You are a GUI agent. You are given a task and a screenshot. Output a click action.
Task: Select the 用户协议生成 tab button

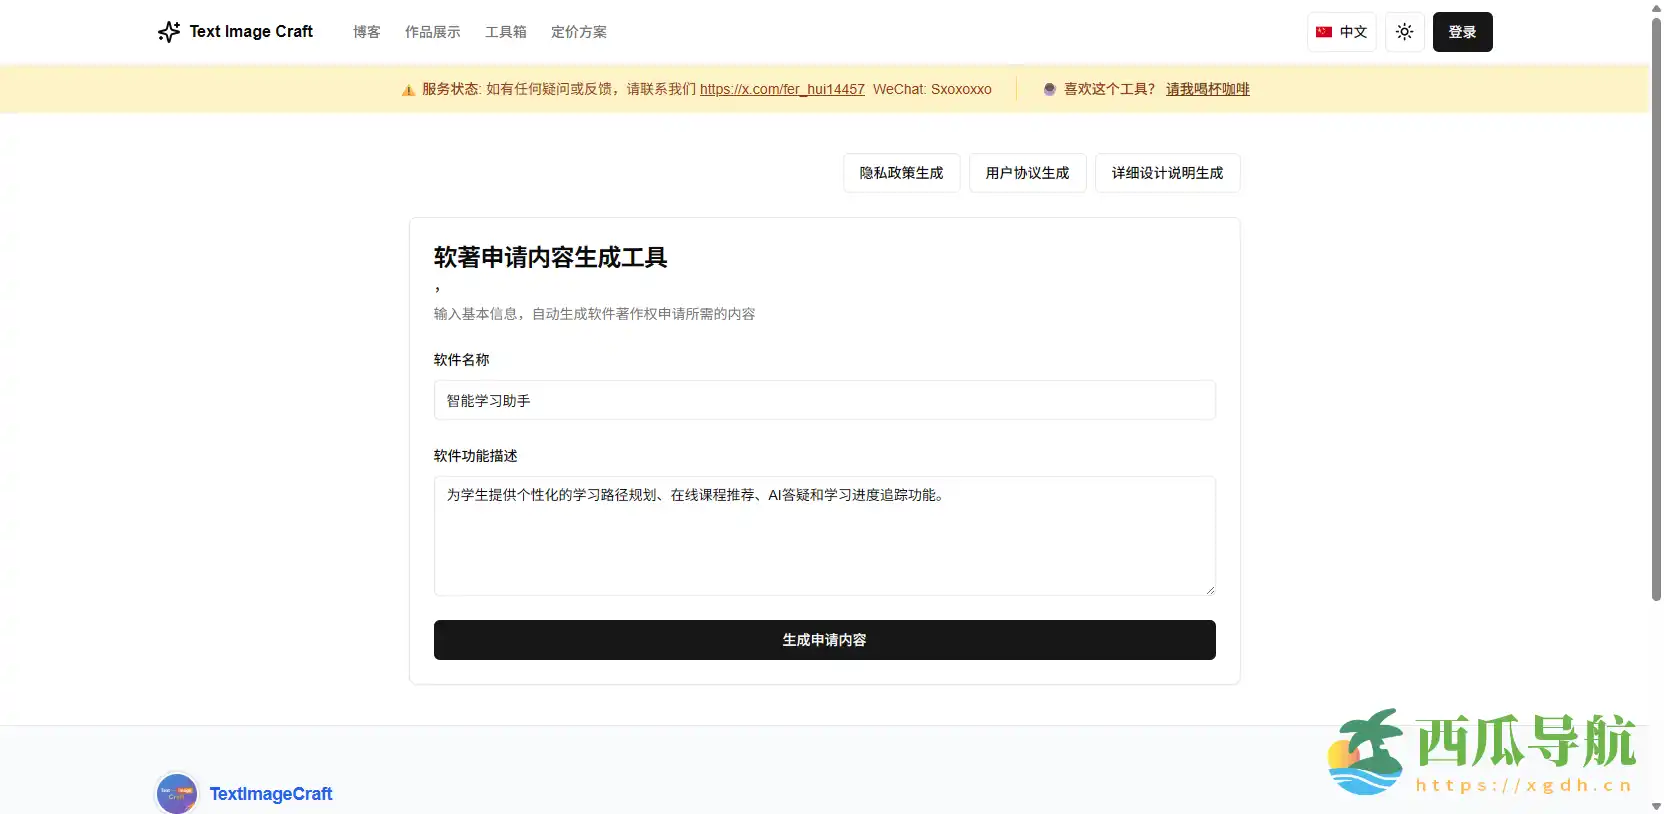(1027, 173)
